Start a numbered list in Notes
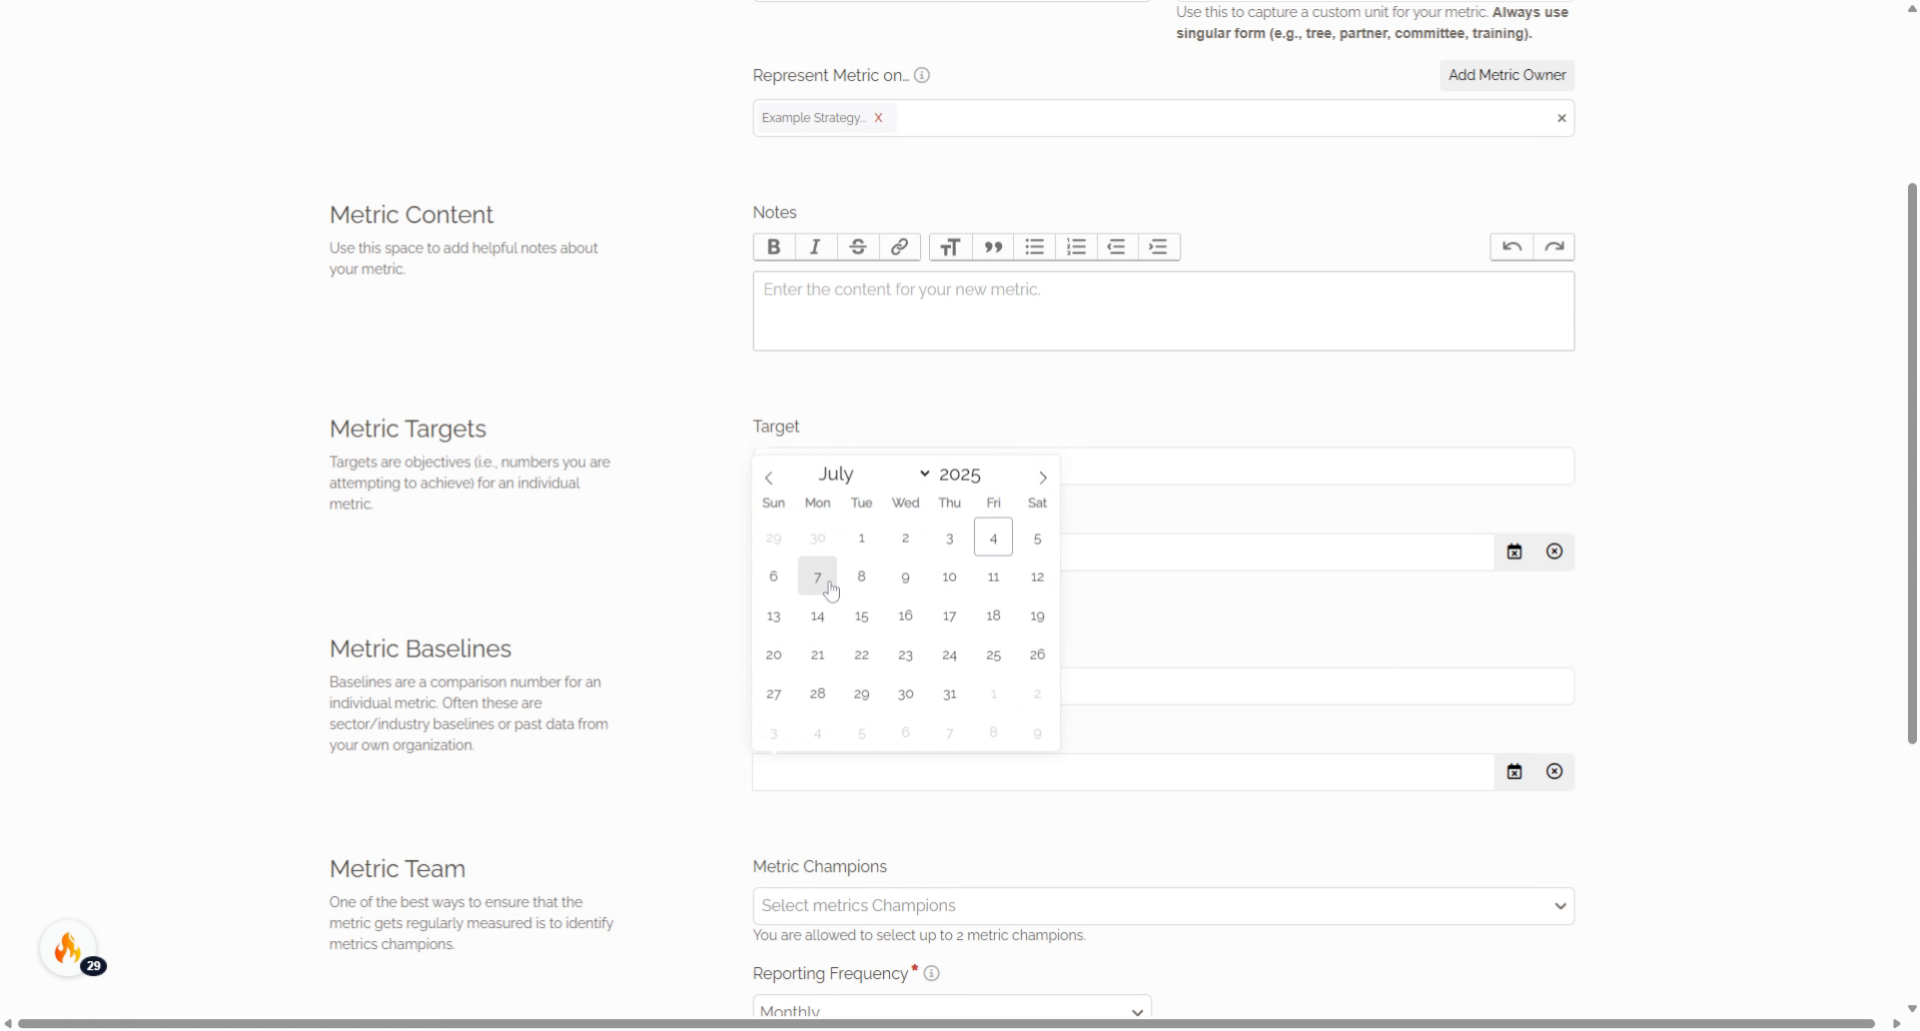 [x=1076, y=247]
